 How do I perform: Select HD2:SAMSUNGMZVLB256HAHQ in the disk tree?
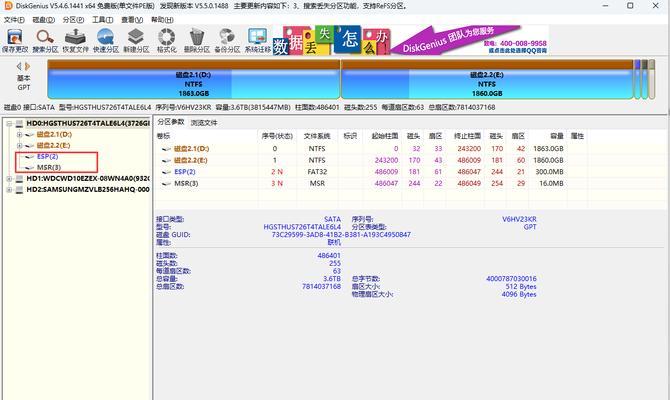[88, 190]
